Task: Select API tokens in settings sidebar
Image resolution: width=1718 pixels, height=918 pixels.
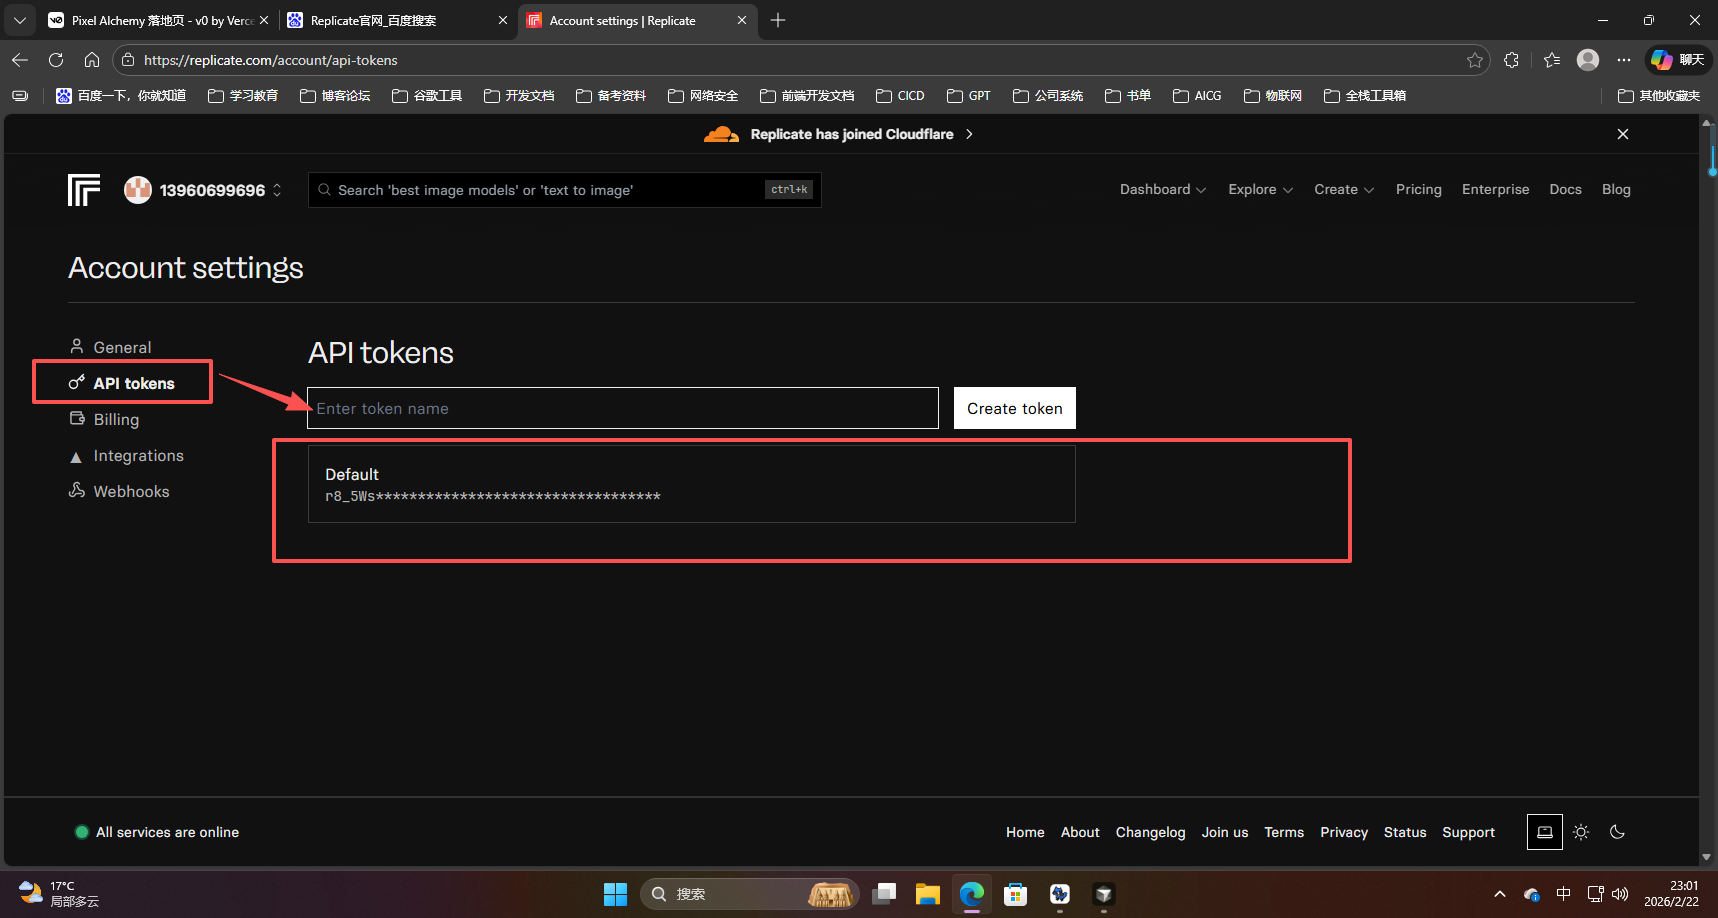Action: click(122, 383)
